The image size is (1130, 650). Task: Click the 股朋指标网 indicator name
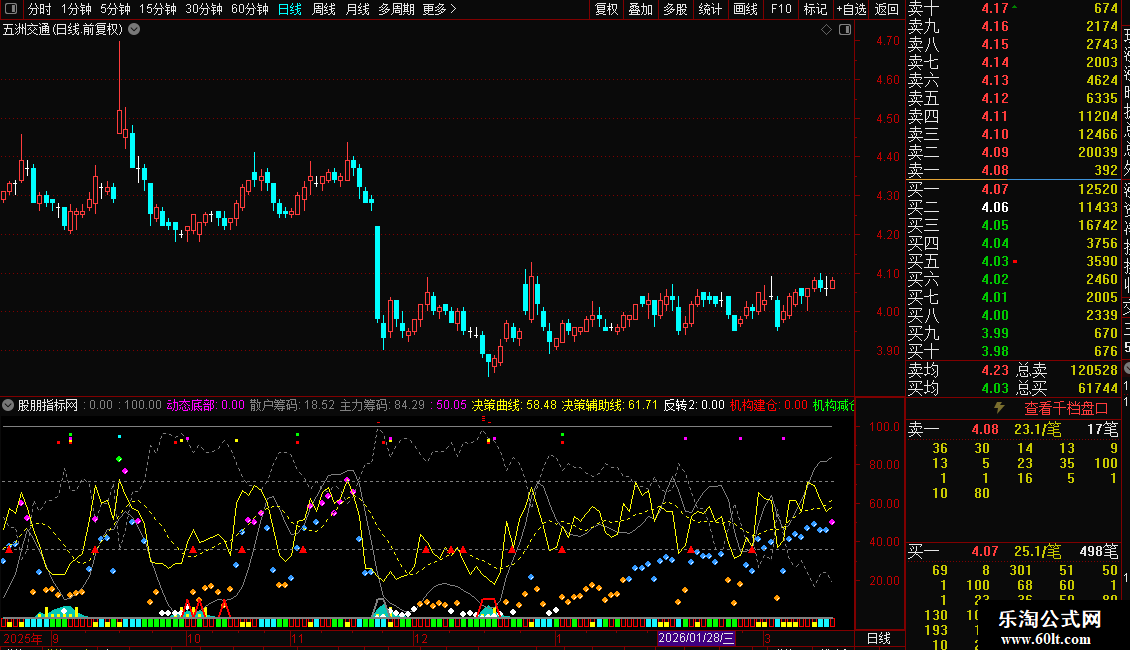[x=48, y=405]
